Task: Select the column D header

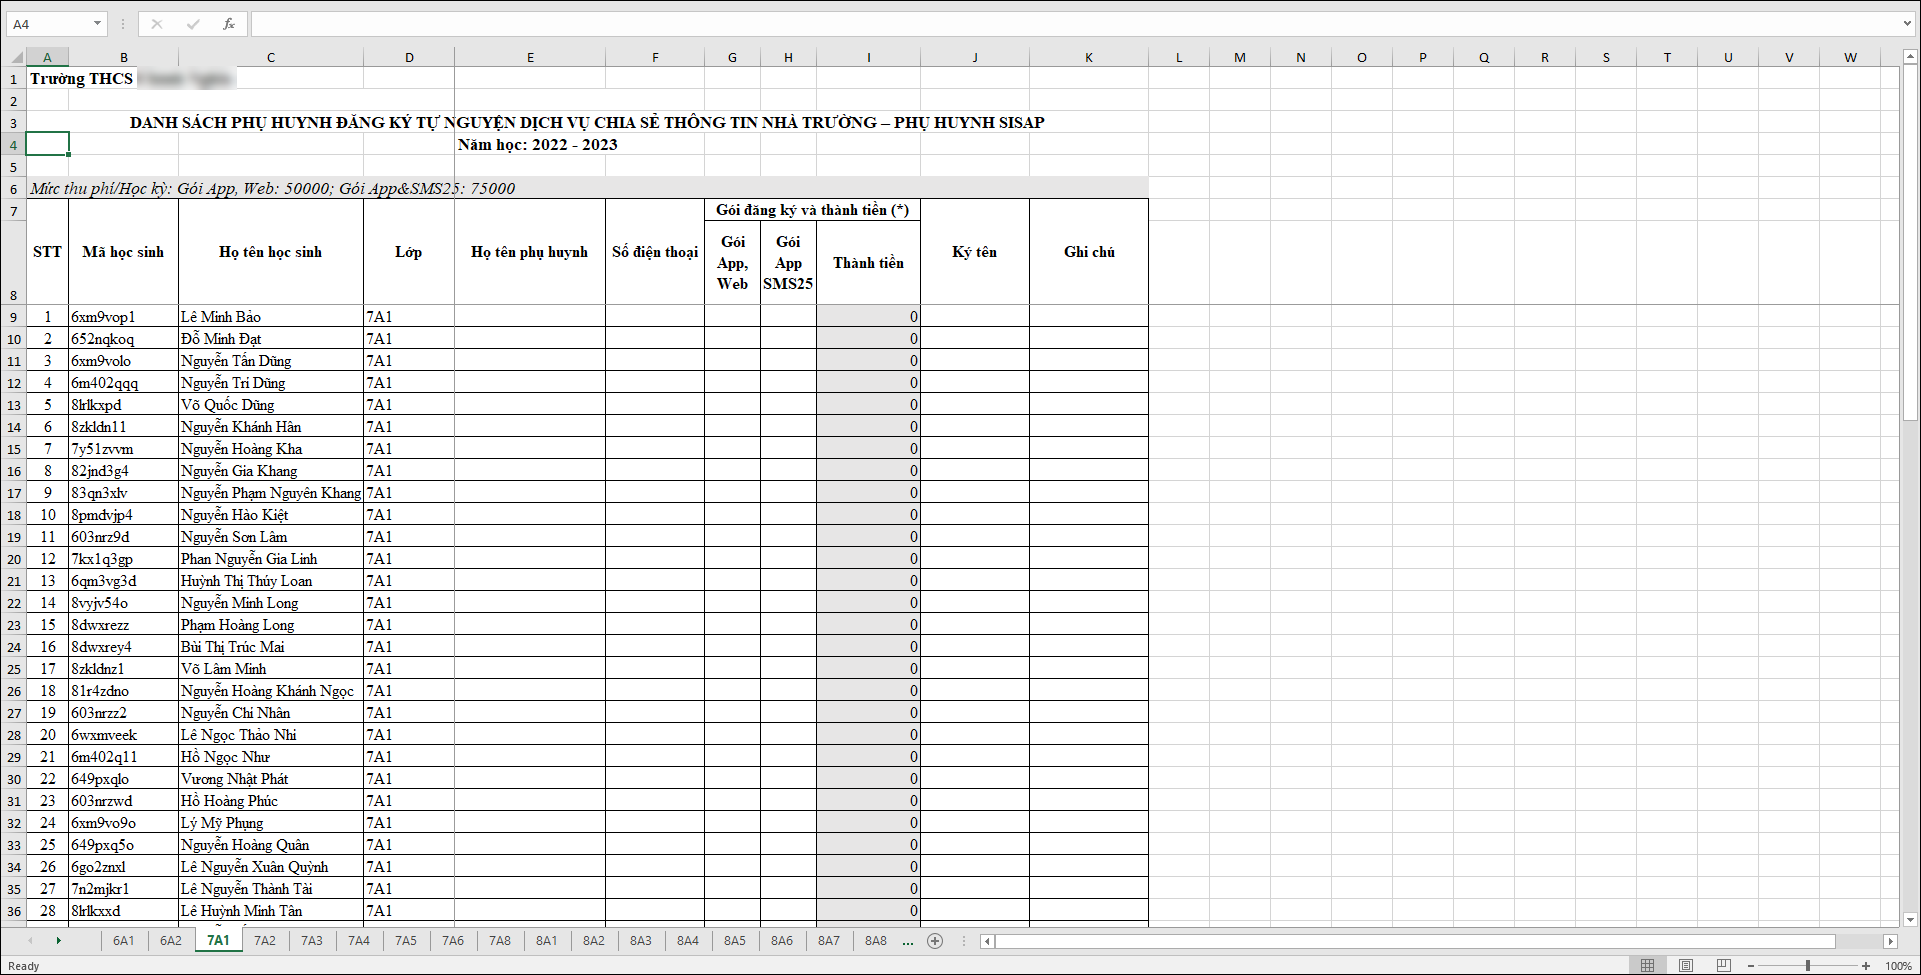Action: point(409,57)
